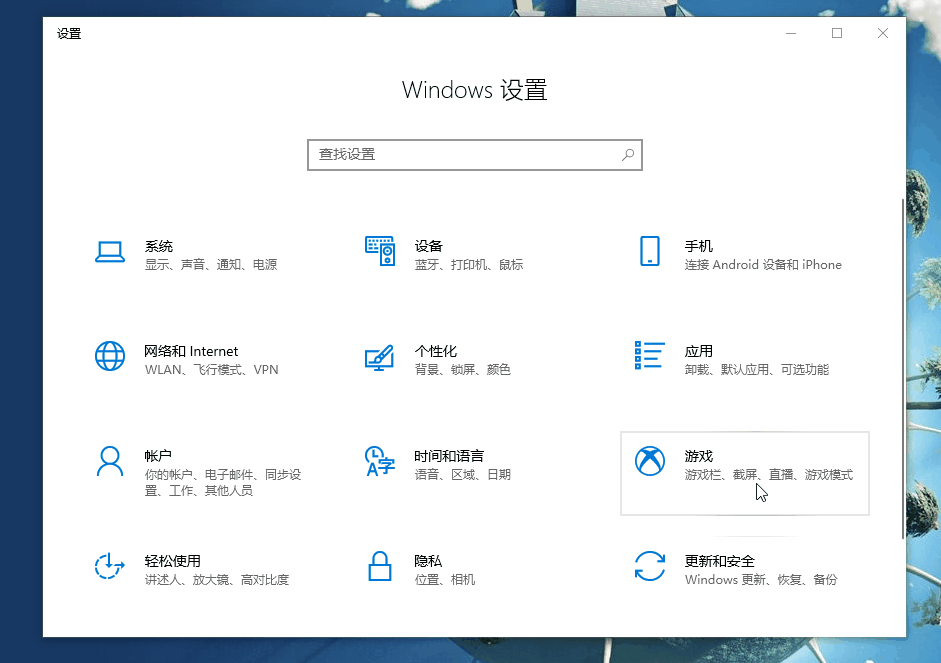Open 个性化 settings via brush icon
The height and width of the screenshot is (663, 941).
pos(380,357)
